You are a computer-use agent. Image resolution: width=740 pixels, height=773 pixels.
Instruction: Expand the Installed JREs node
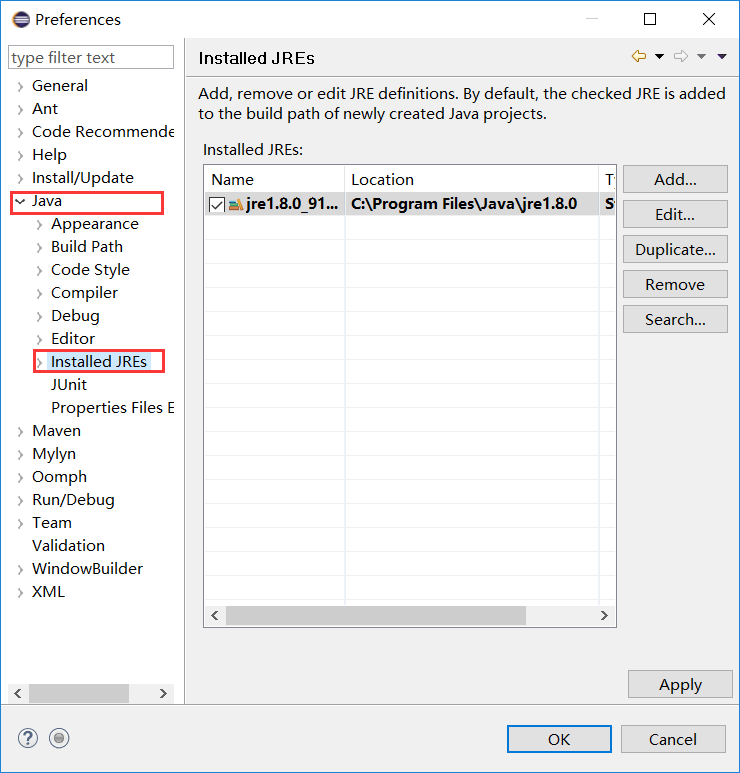click(x=39, y=362)
